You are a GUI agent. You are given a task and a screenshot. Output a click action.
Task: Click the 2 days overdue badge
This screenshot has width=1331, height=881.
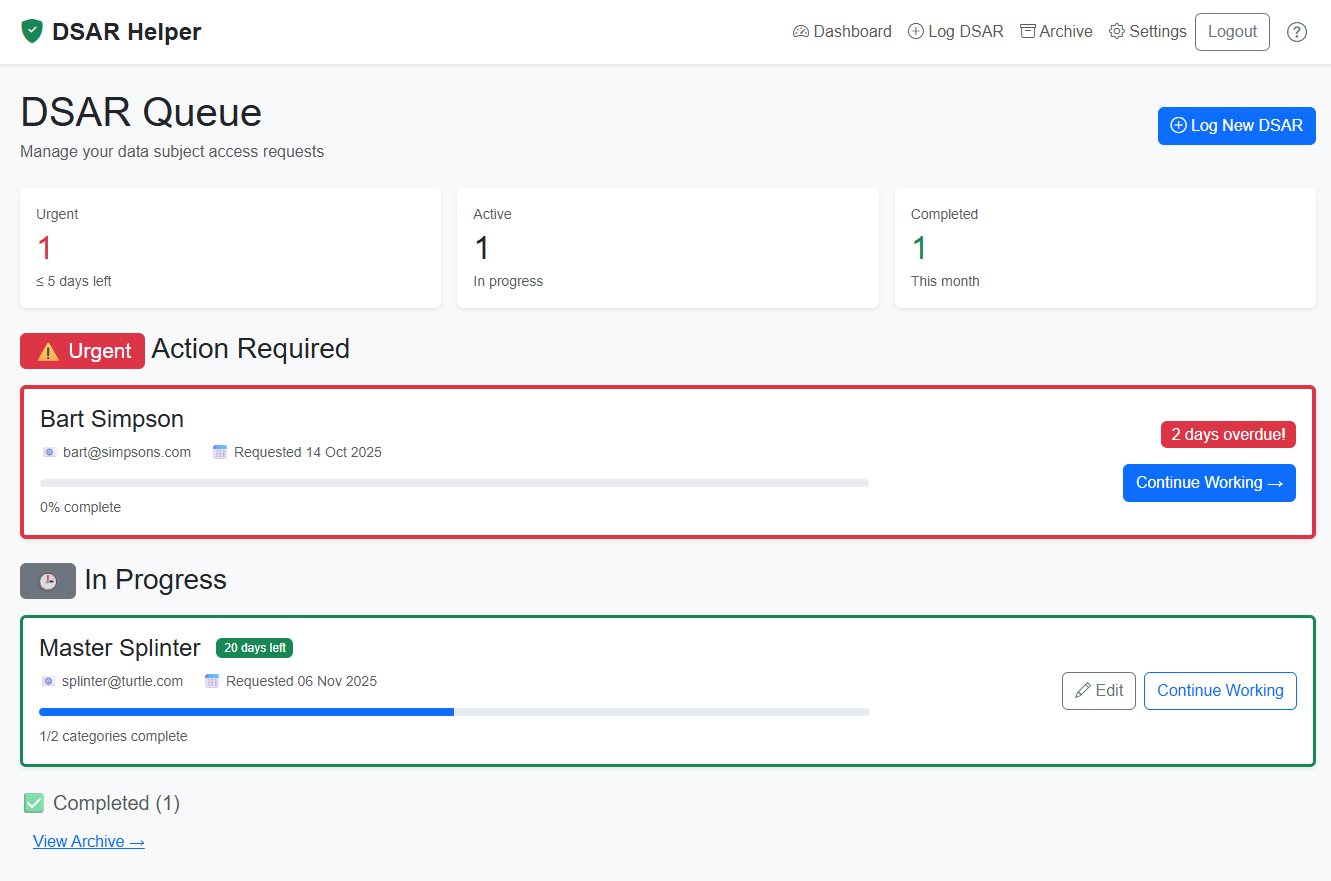click(1228, 434)
